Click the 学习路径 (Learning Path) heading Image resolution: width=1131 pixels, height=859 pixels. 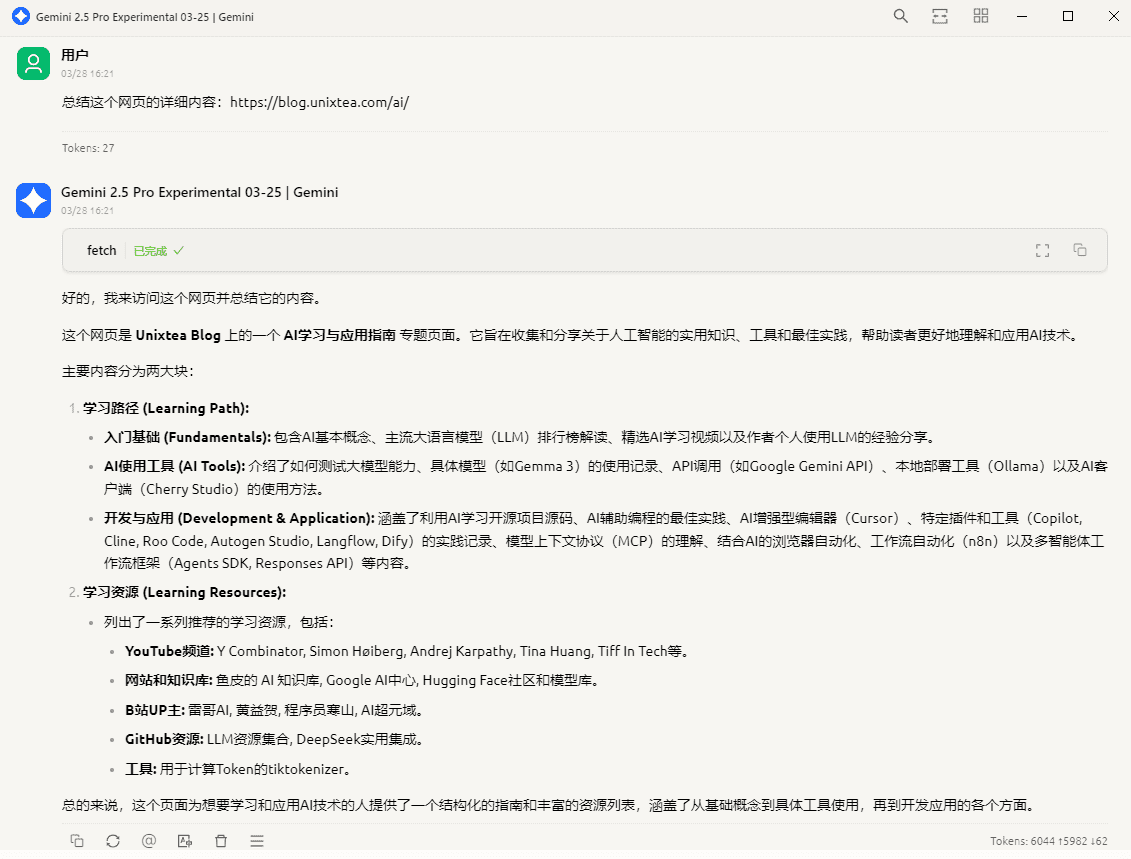pos(166,408)
